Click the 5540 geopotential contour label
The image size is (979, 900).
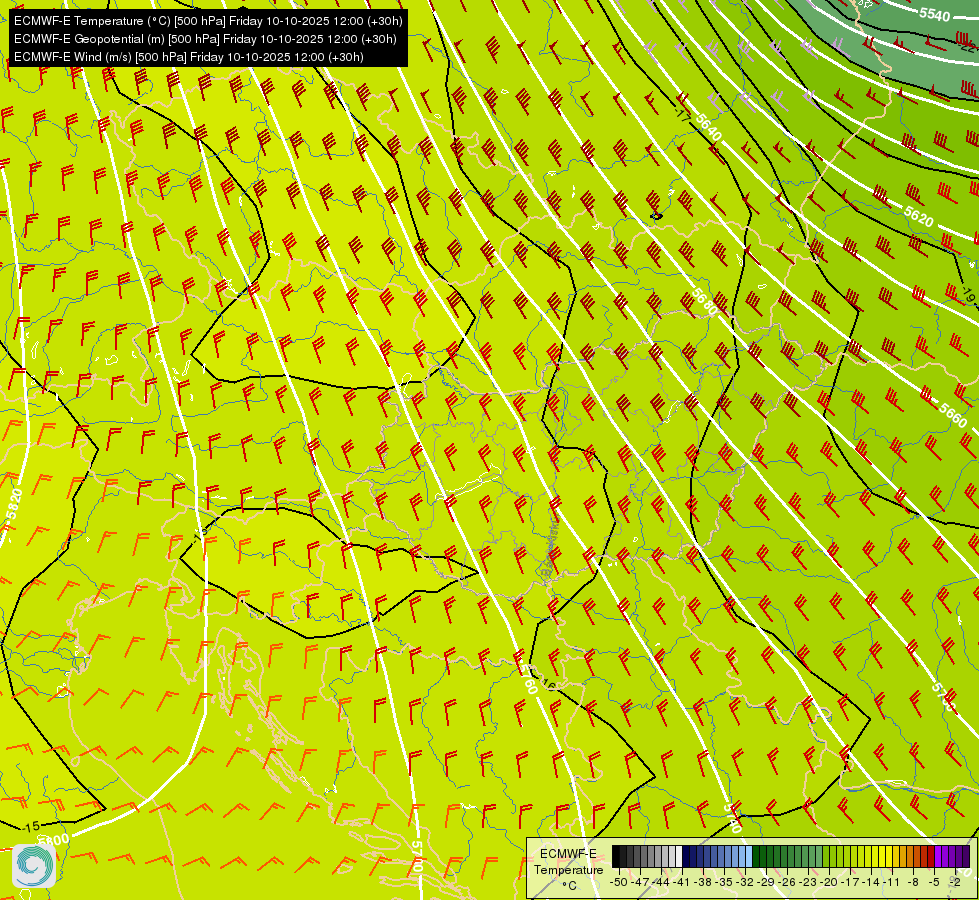934,13
